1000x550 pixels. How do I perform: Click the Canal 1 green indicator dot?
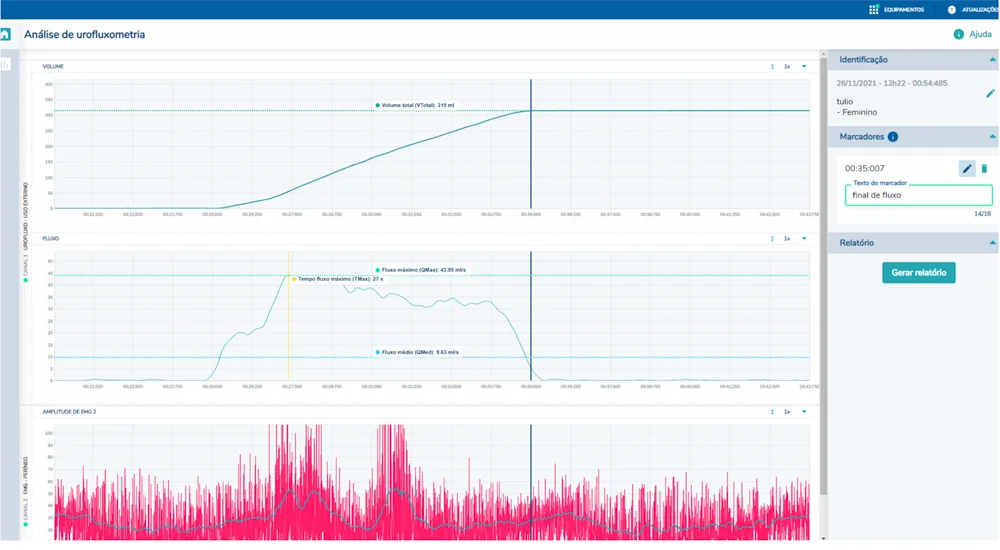coord(26,280)
